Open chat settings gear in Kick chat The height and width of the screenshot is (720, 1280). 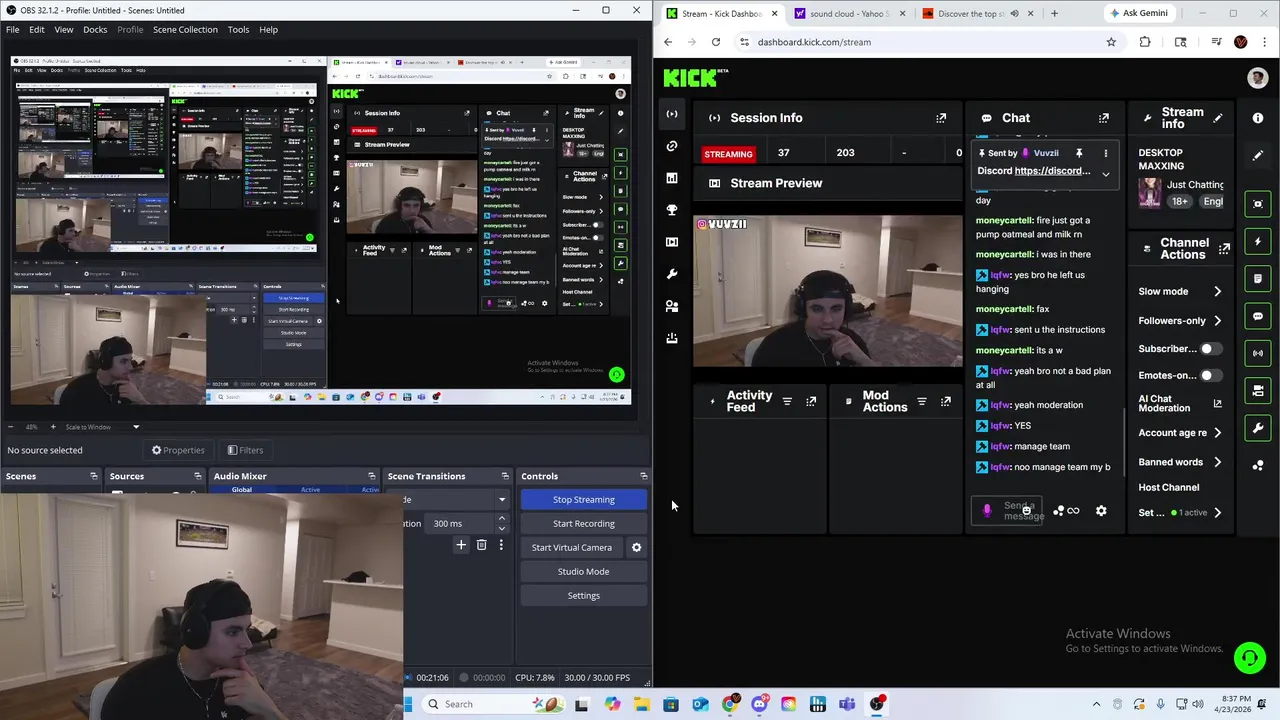coord(1101,511)
